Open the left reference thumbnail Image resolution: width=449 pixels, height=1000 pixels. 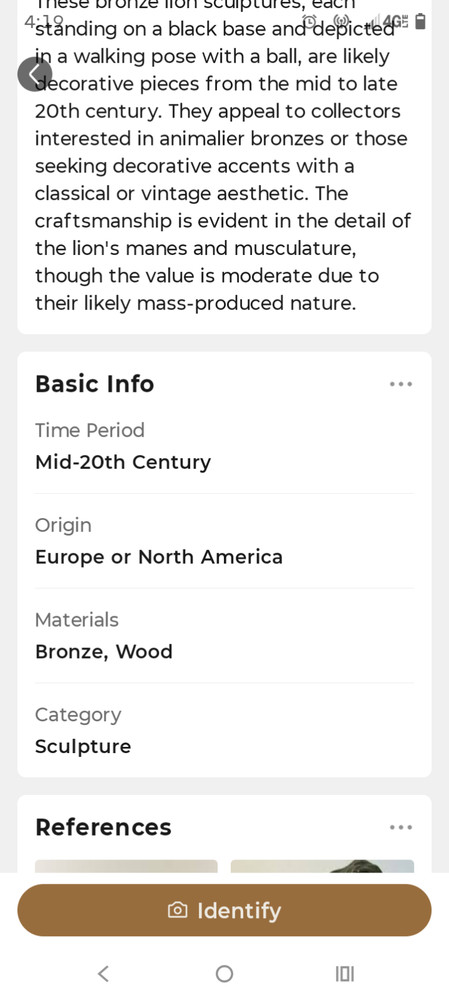pos(126,866)
